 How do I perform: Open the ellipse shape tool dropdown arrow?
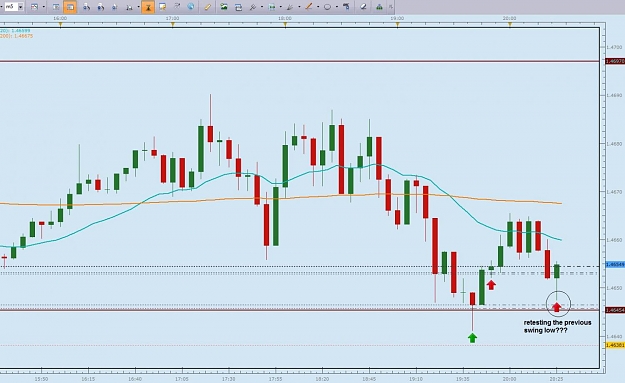[336, 7]
